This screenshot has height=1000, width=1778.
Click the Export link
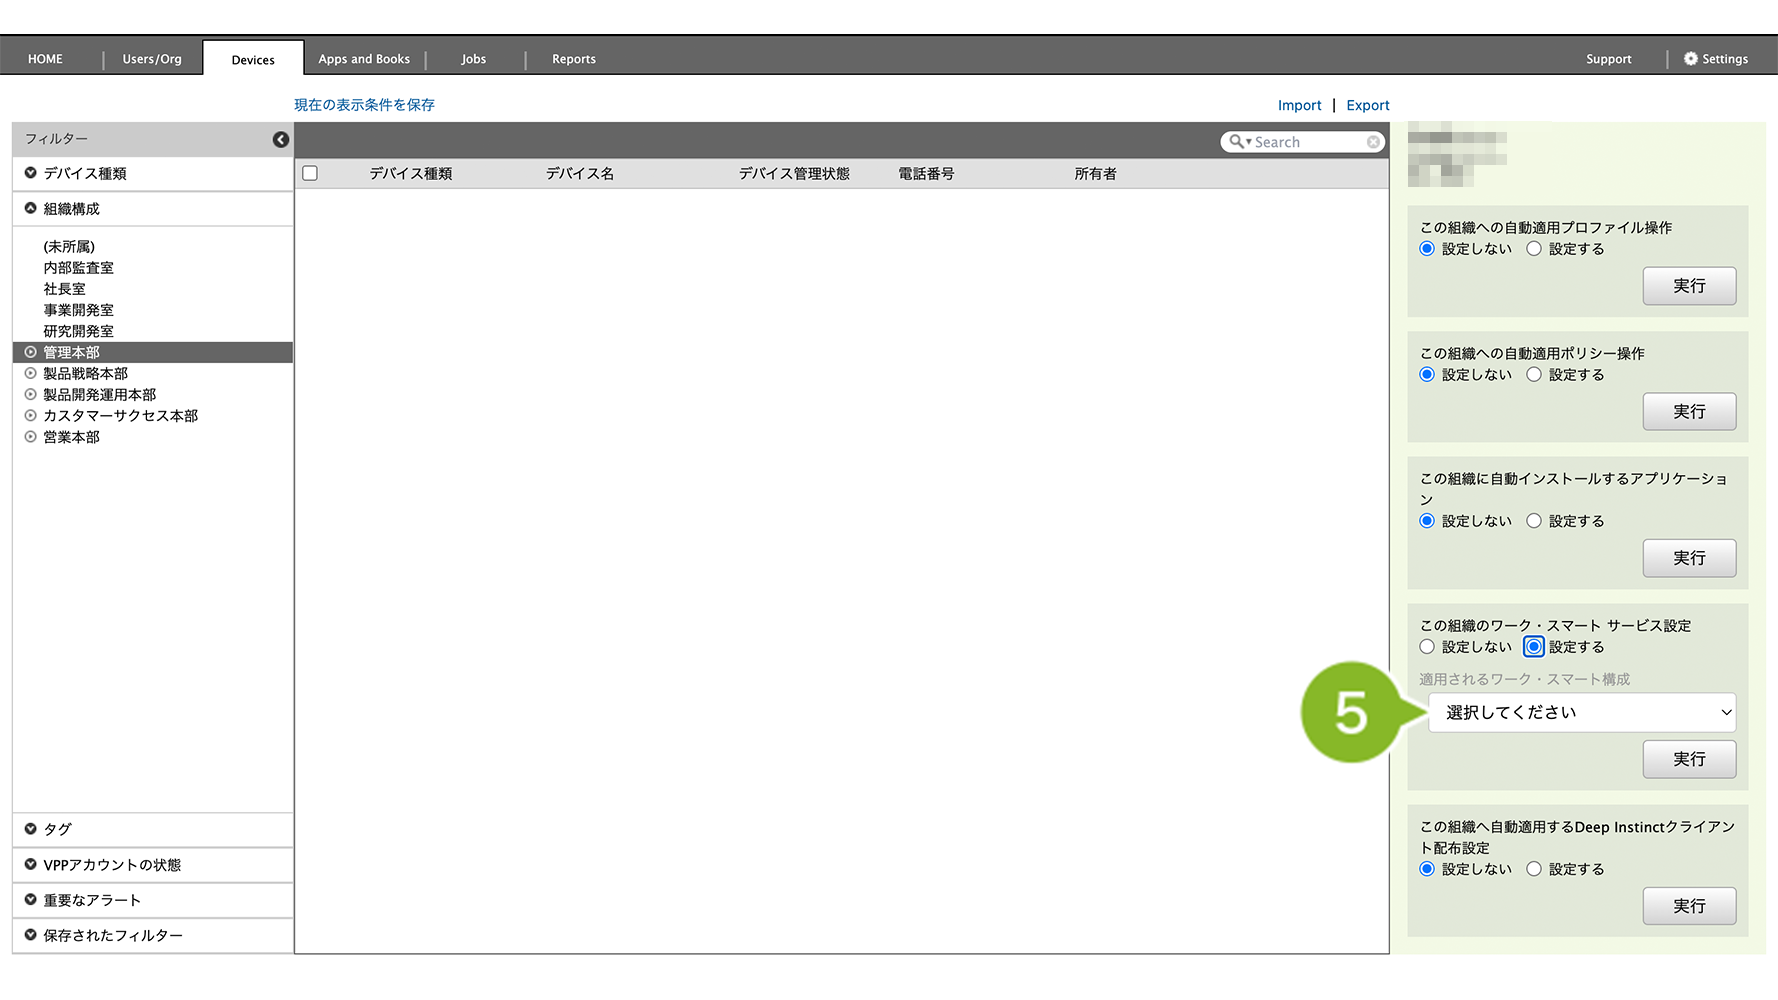(1367, 105)
